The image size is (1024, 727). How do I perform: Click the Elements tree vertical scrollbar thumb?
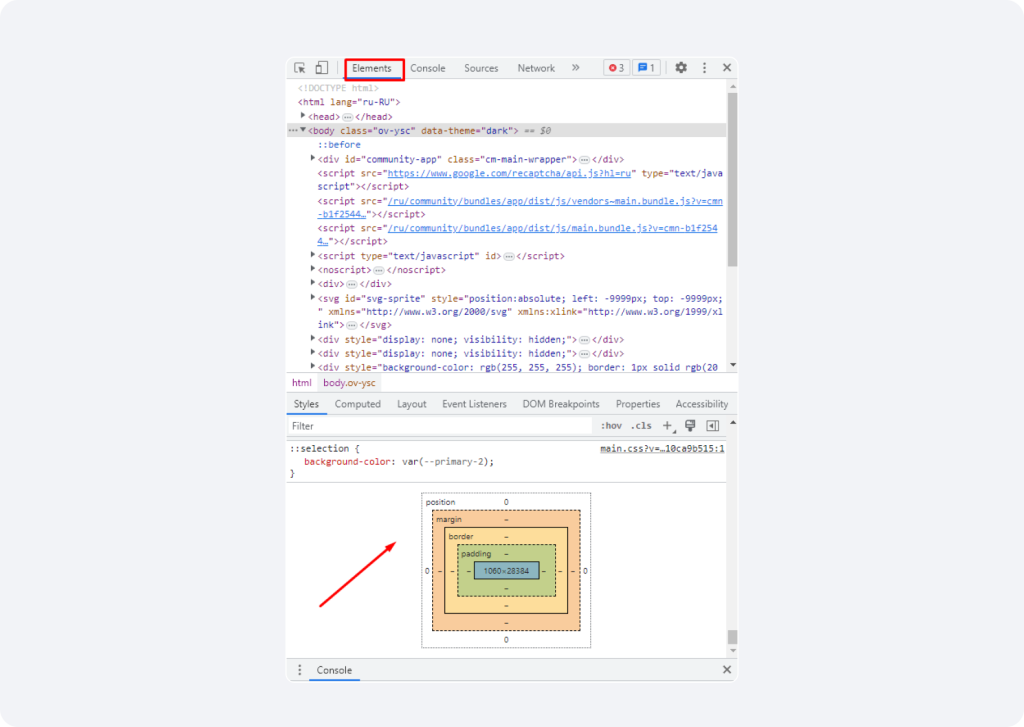click(733, 179)
